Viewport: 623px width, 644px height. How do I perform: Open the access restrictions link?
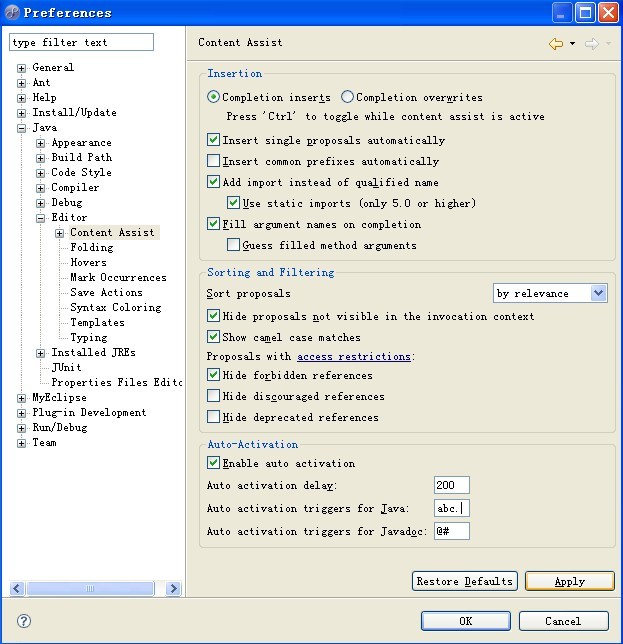354,356
